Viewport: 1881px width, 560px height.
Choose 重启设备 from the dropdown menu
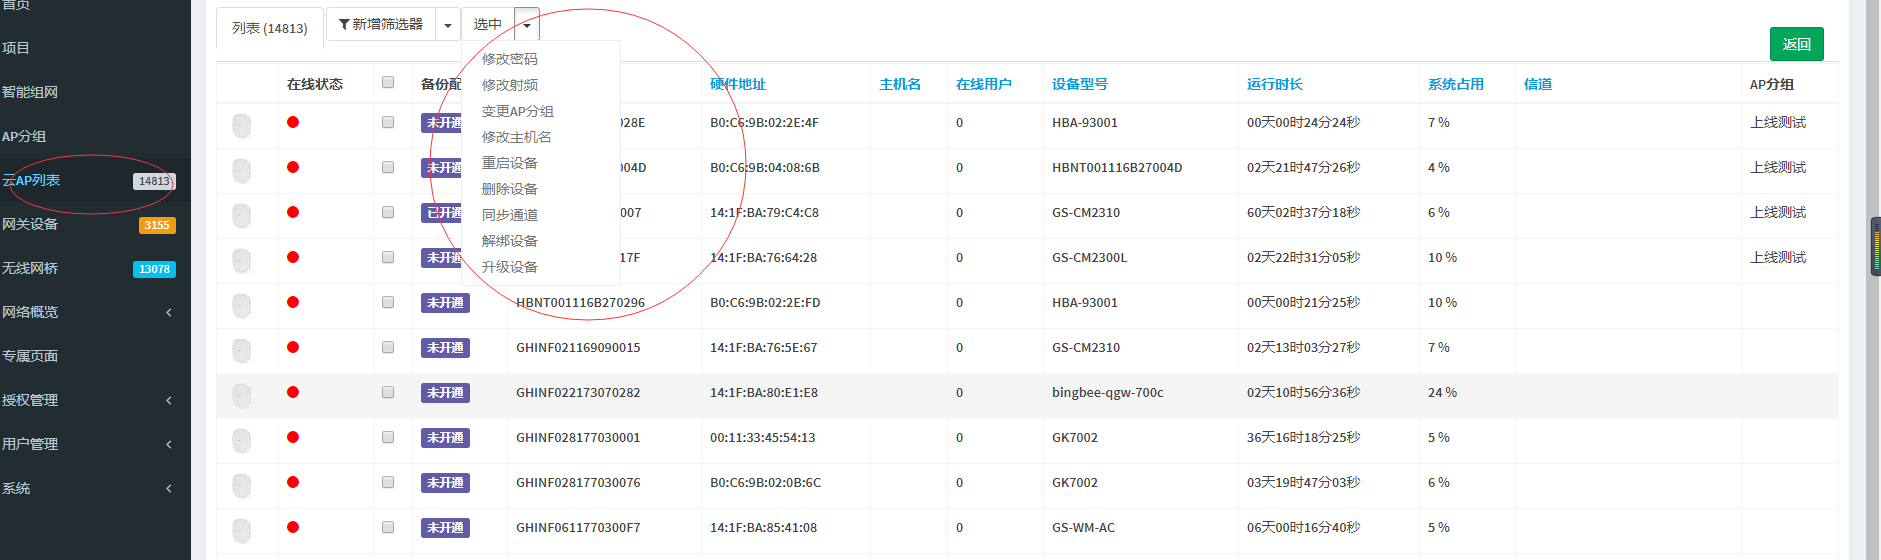[x=509, y=163]
